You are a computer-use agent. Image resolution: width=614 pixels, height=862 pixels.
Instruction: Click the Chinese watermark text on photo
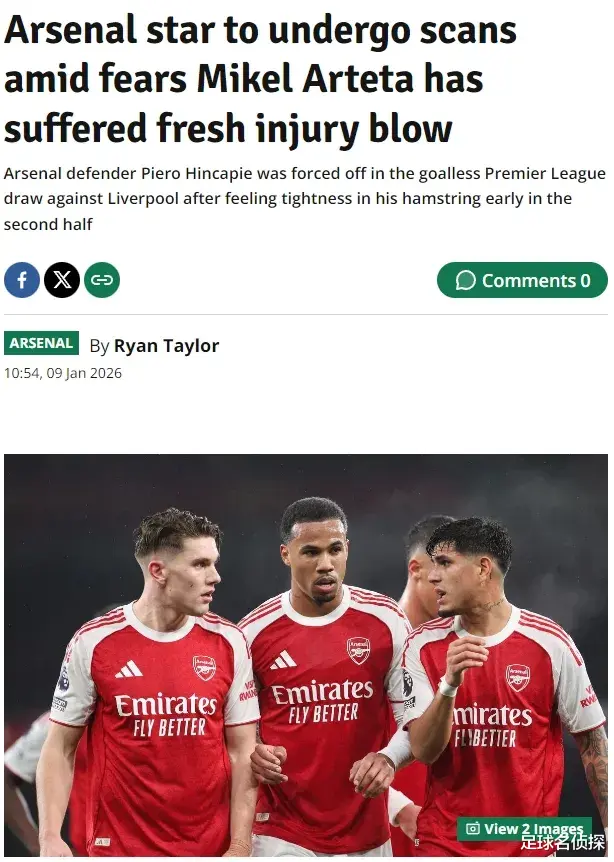click(x=562, y=843)
